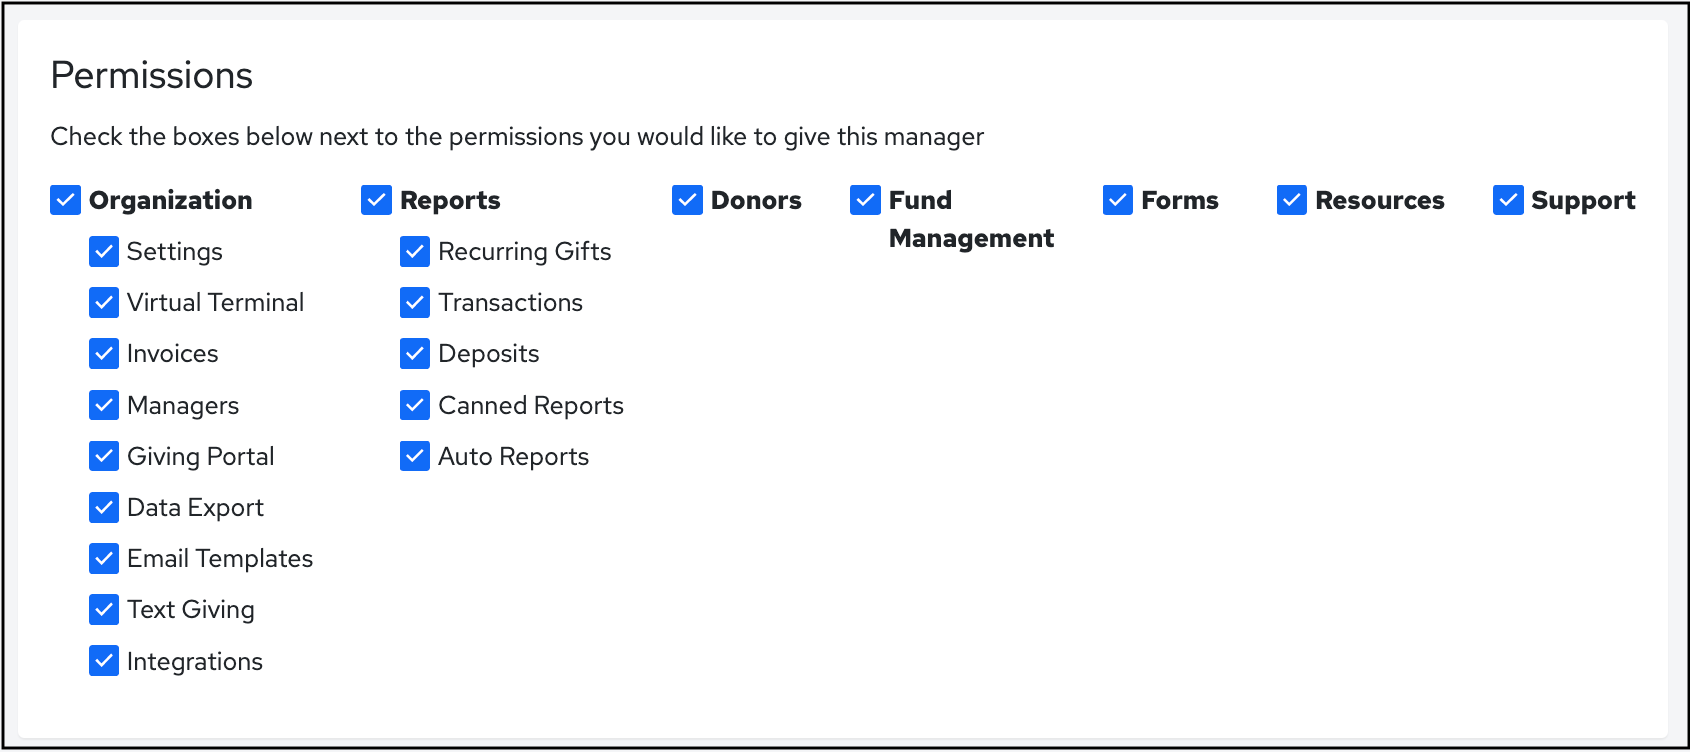This screenshot has height=752, width=1690.
Task: Toggle the Settings permission checkbox
Action: pos(104,251)
